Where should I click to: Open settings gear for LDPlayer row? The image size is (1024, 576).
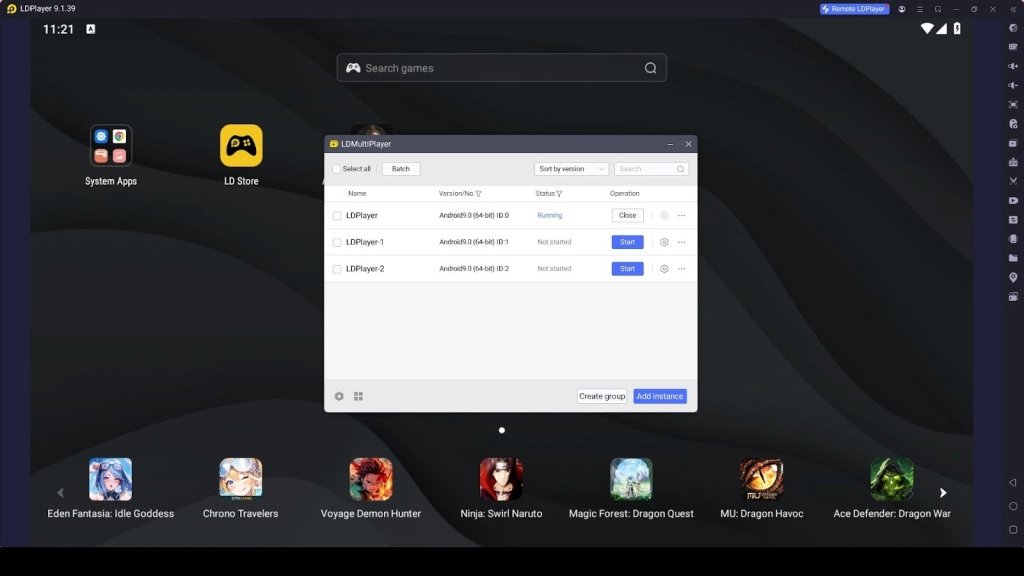point(664,216)
